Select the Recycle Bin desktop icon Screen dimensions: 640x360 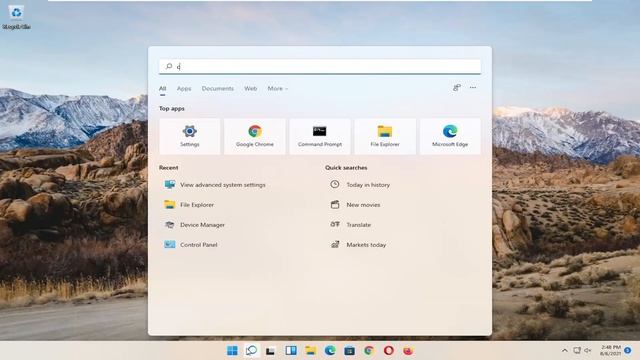tap(16, 18)
